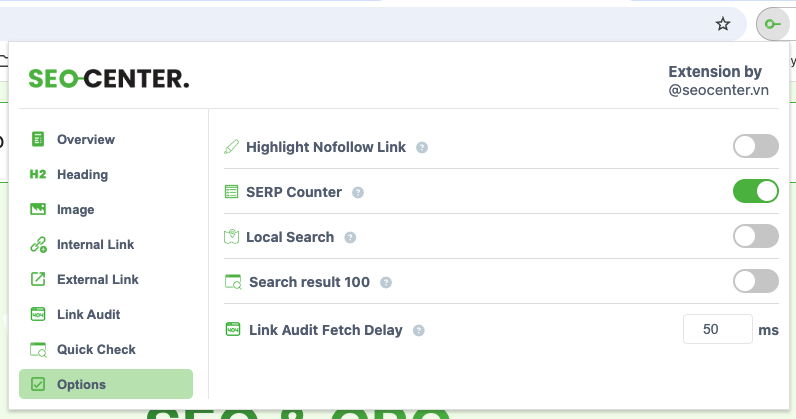
Task: Open the Link Audit section
Action: pos(88,314)
